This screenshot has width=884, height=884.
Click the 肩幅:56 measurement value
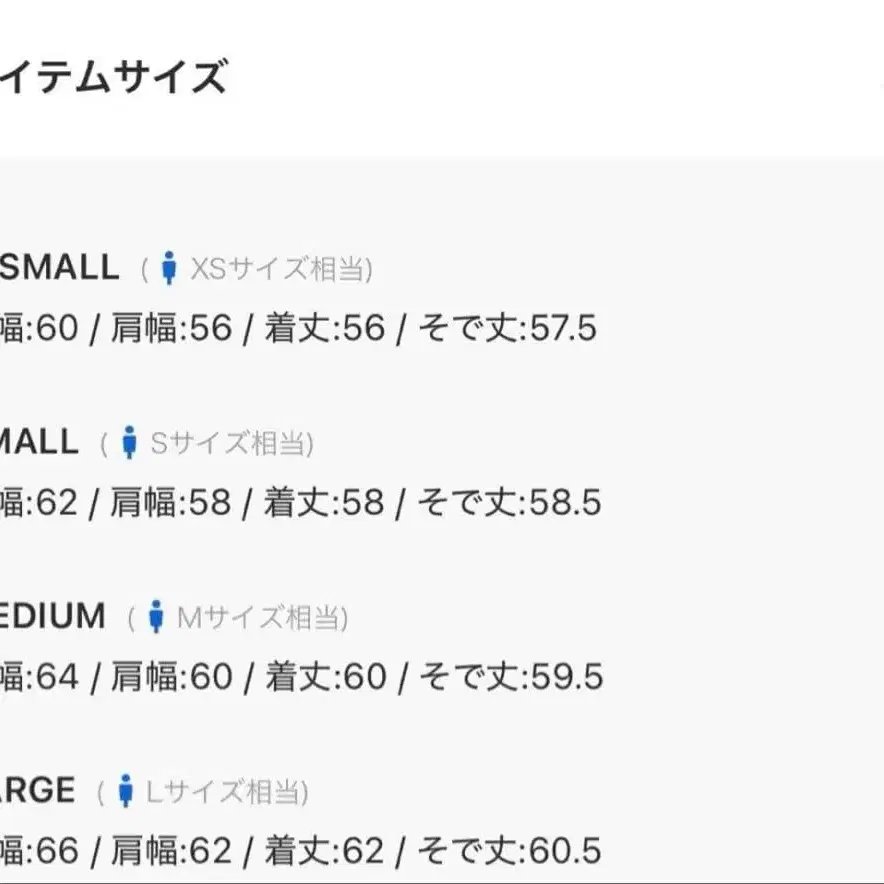coord(170,328)
